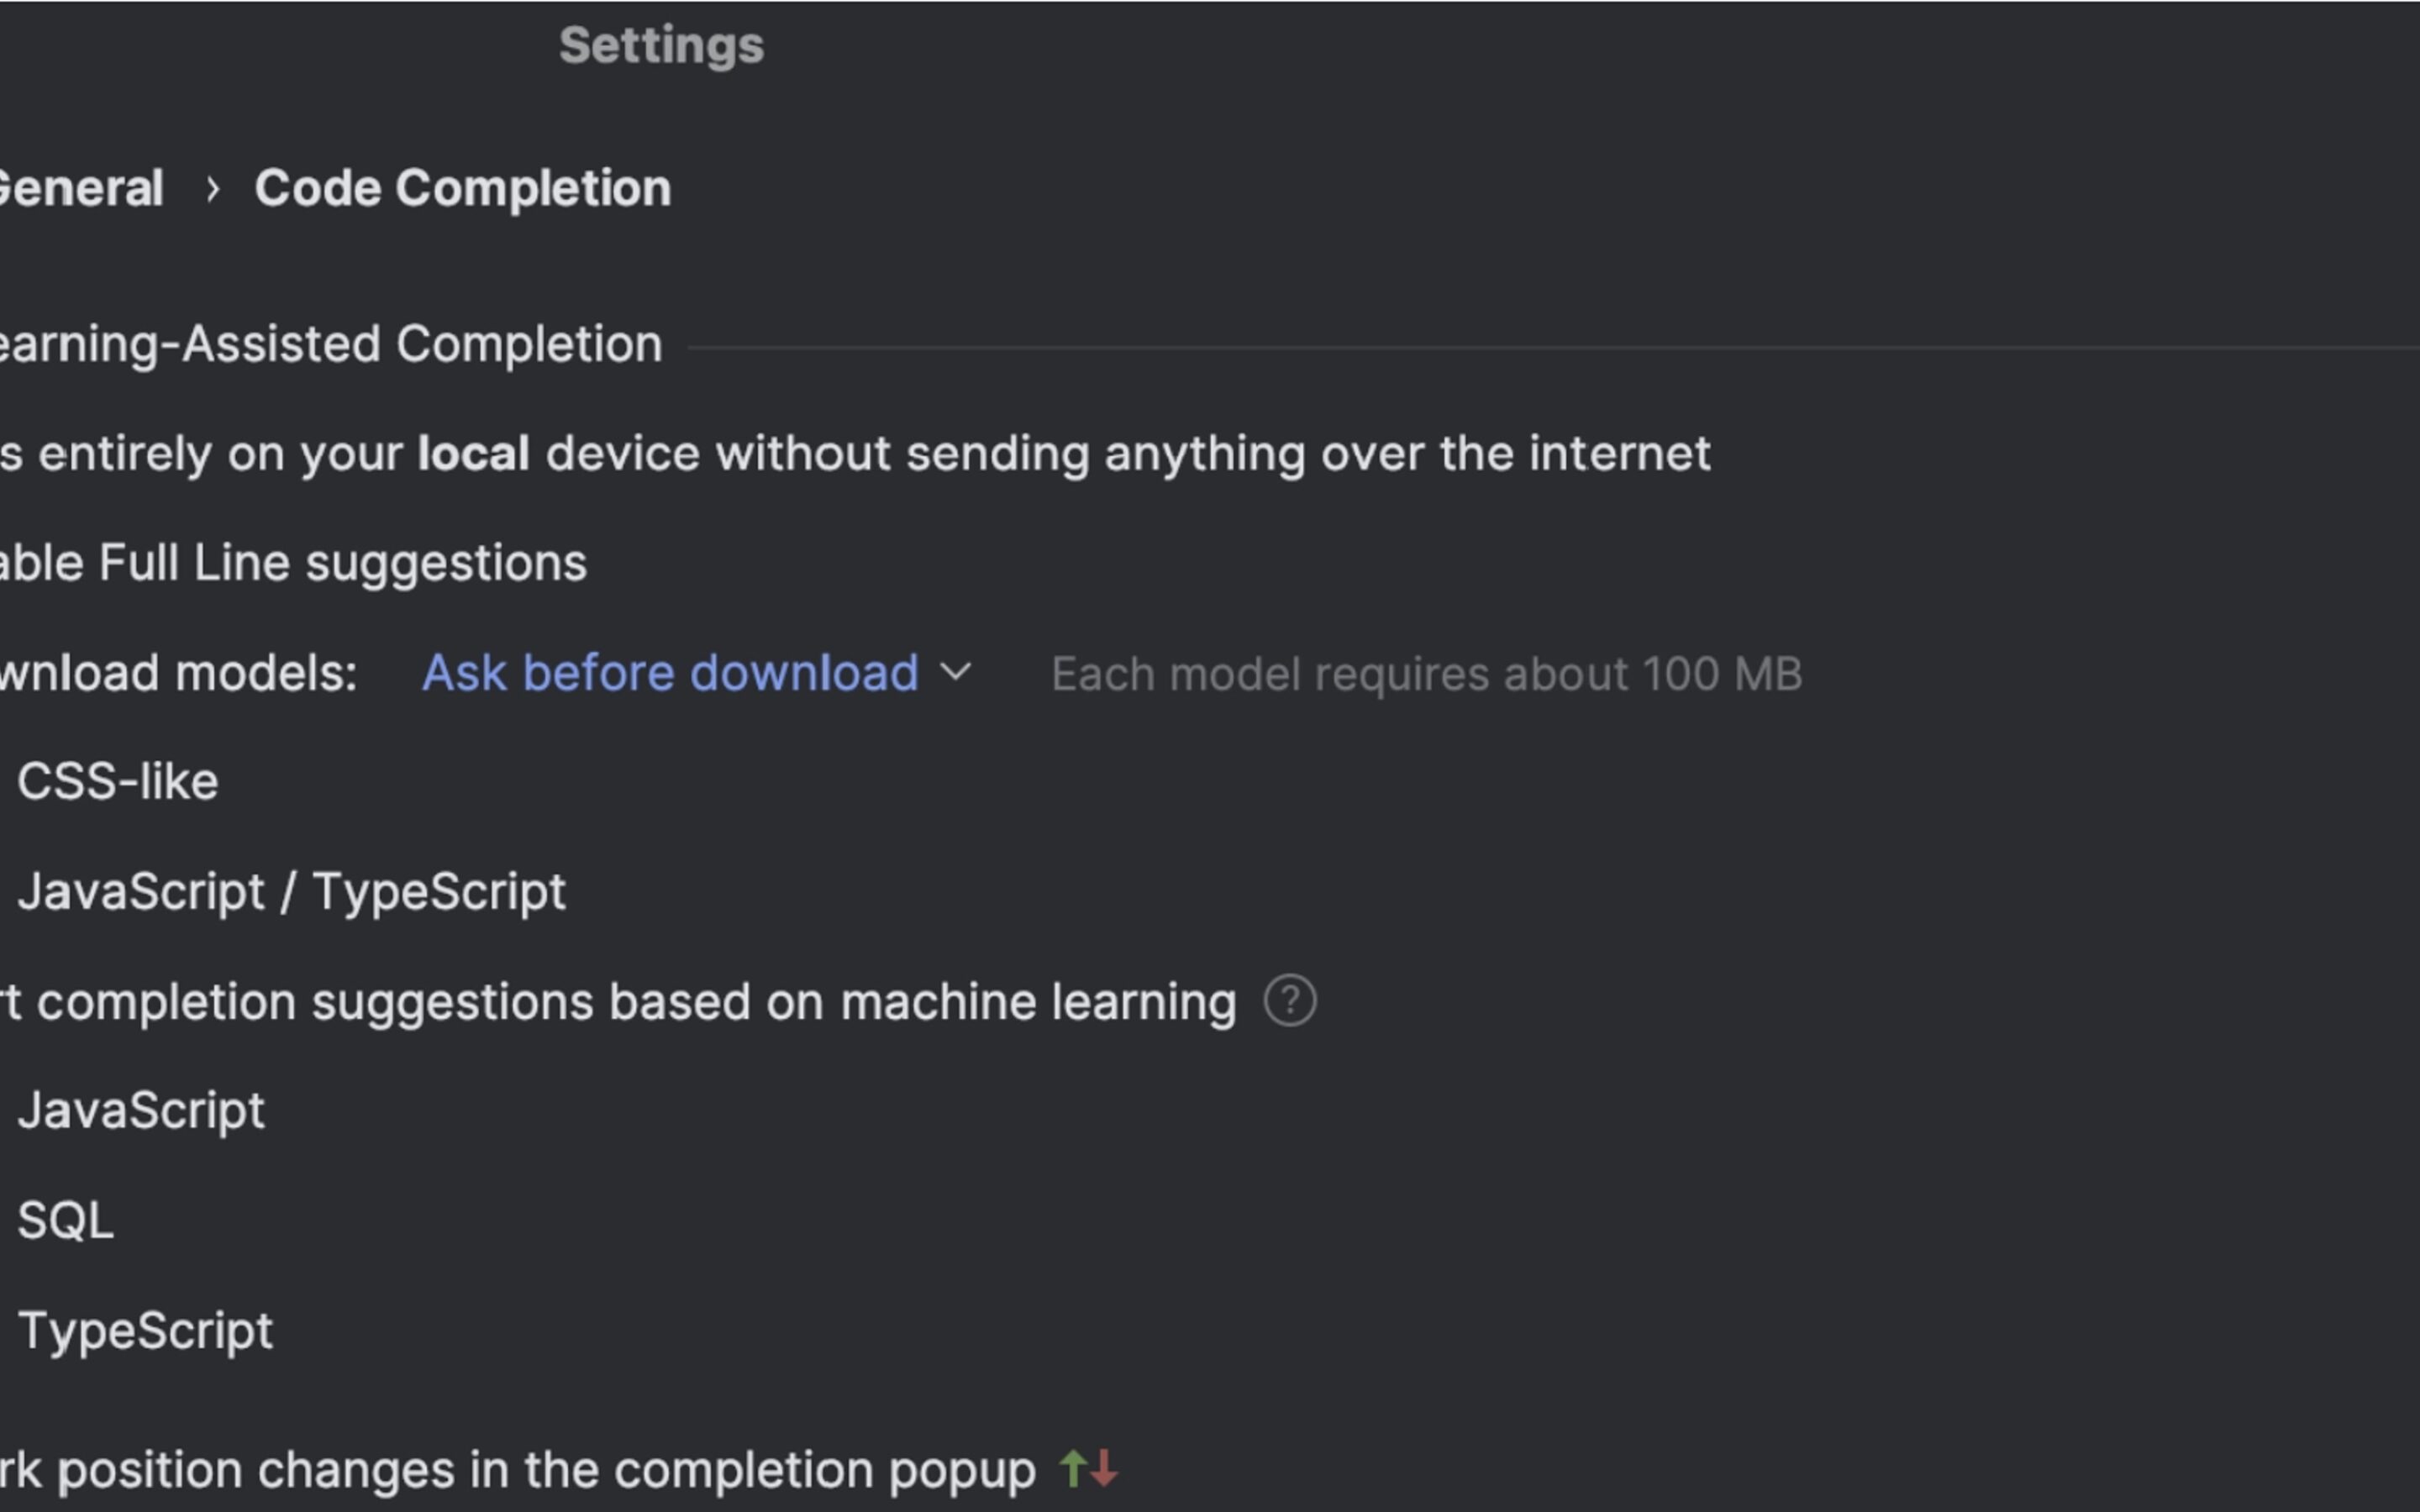This screenshot has height=1512, width=2420.
Task: Click the green up arrow indicator
Action: 1073,1469
